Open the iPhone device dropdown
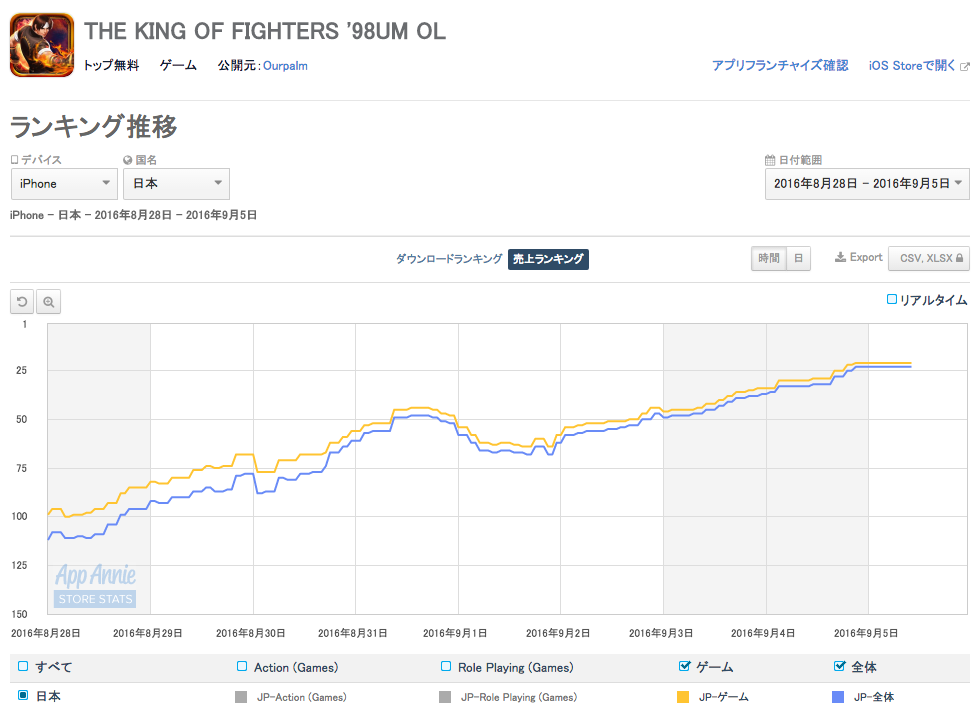The width and height of the screenshot is (979, 706). click(64, 184)
